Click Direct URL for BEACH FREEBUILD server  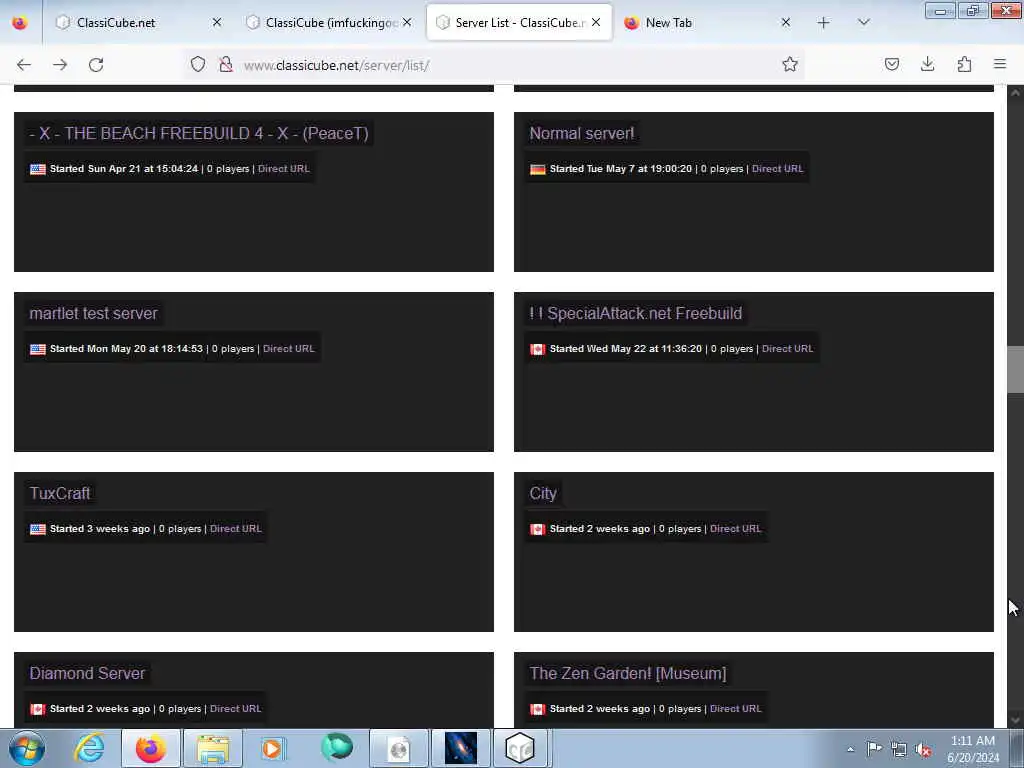284,168
